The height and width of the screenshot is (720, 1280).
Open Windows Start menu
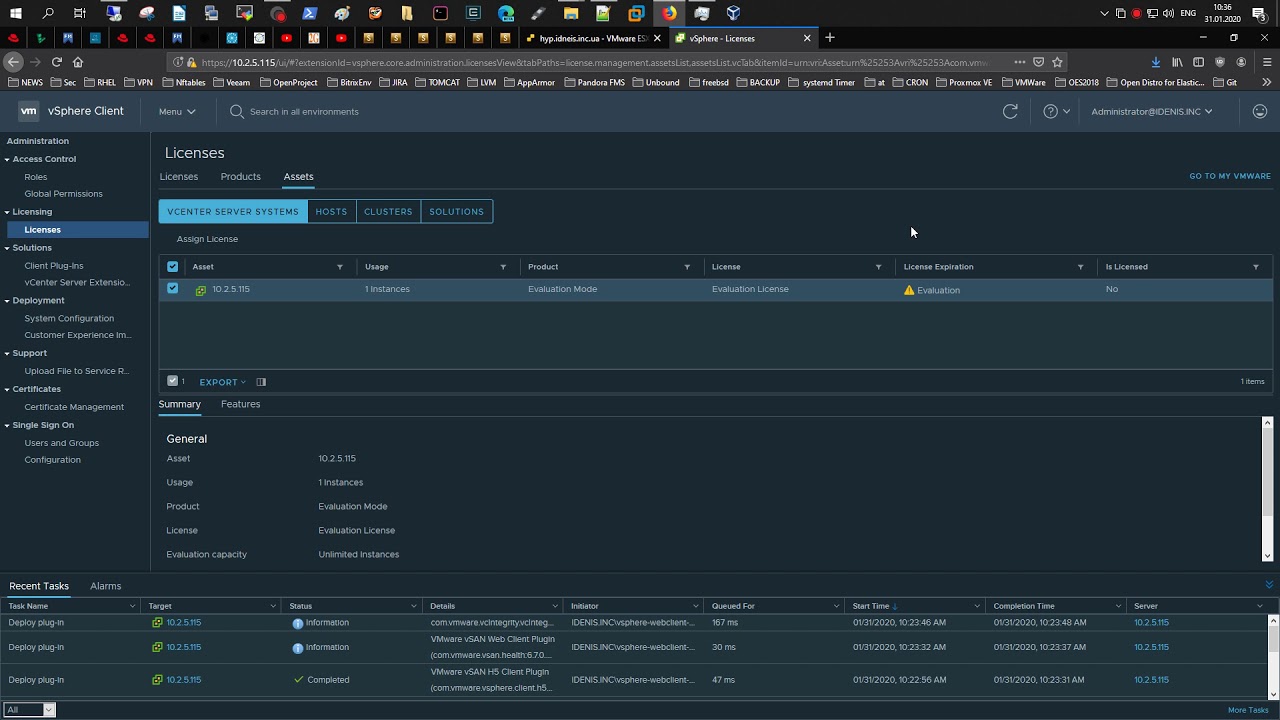click(x=15, y=13)
